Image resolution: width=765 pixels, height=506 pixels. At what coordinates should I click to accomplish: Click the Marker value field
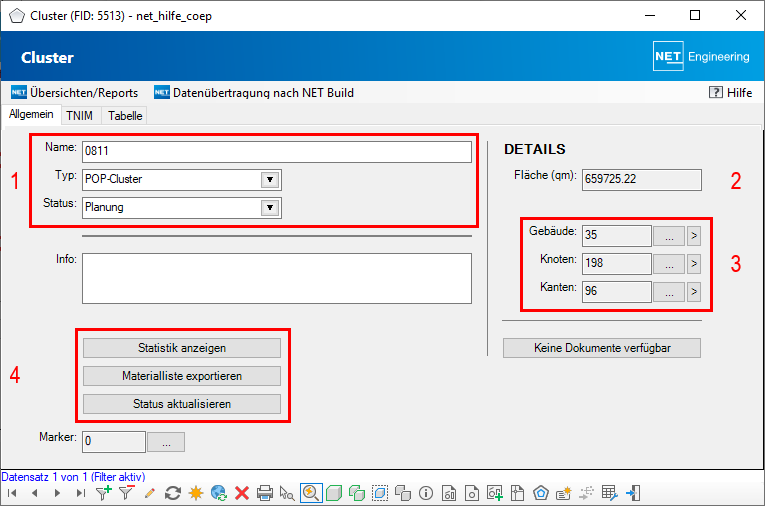point(114,442)
